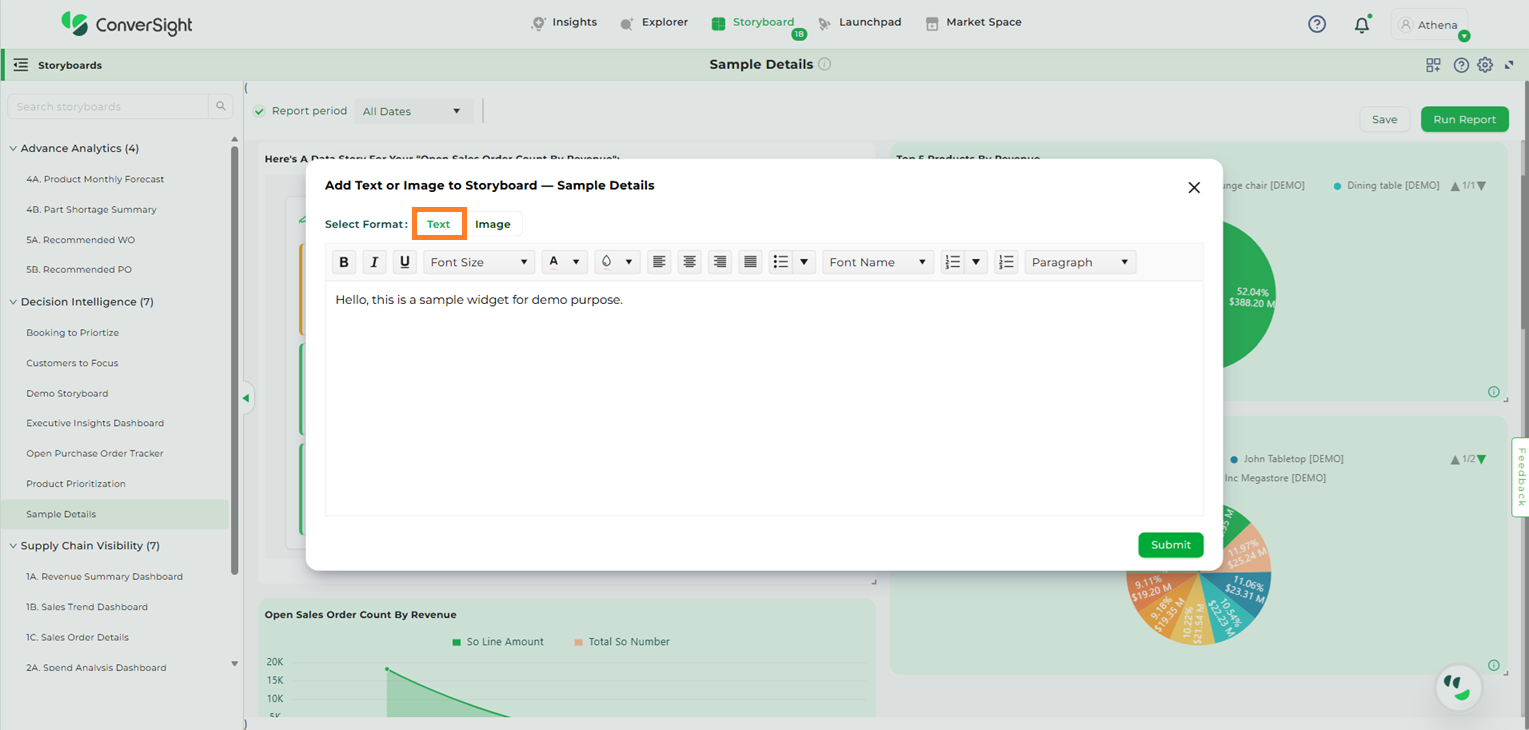Justify the paragraph text
Viewport: 1529px width, 730px height.
pos(750,262)
